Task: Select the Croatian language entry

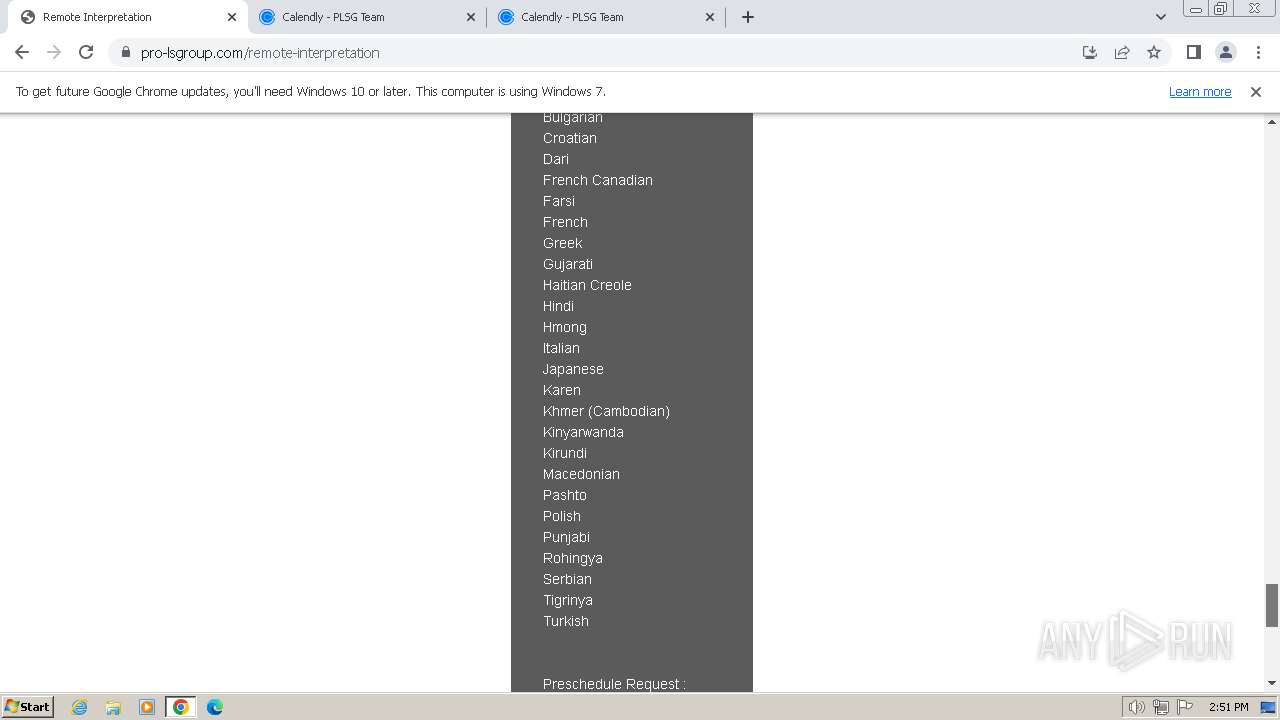Action: (x=570, y=138)
